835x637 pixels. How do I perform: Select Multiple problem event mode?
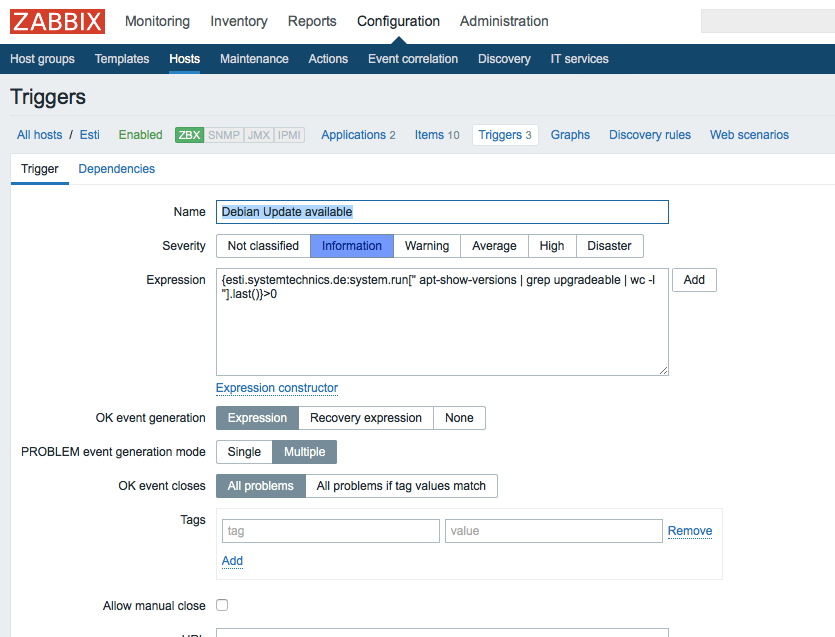coord(305,452)
